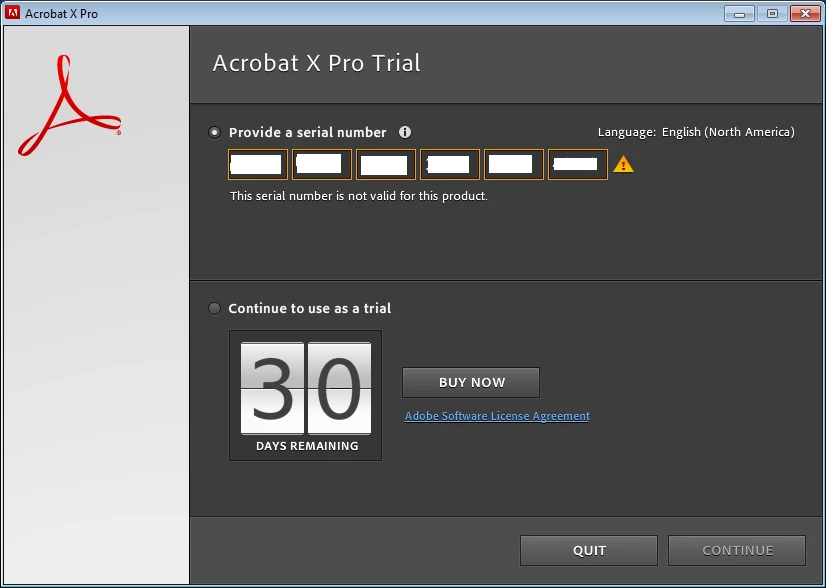This screenshot has width=826, height=588.
Task: Click the 'Acrobat X Pro Trial' heading
Action: pos(317,63)
